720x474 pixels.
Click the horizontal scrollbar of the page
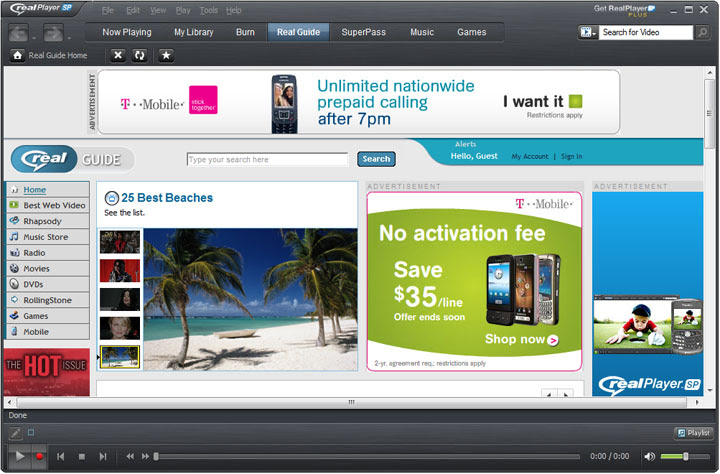point(351,402)
